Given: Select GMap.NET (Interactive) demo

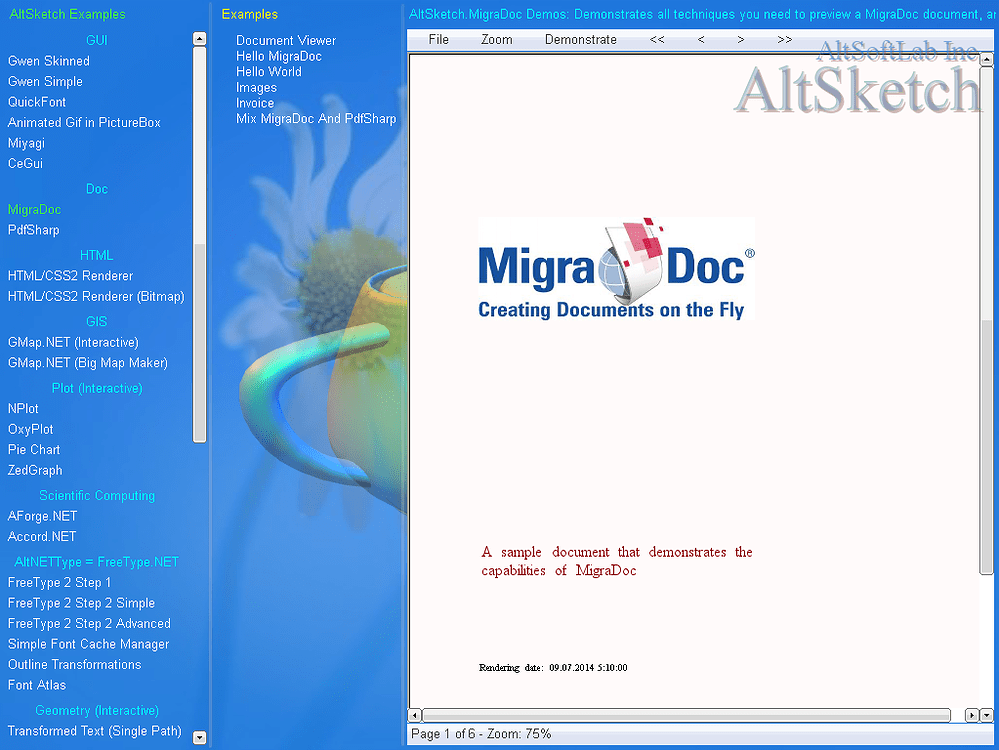Looking at the screenshot, I should click(73, 342).
